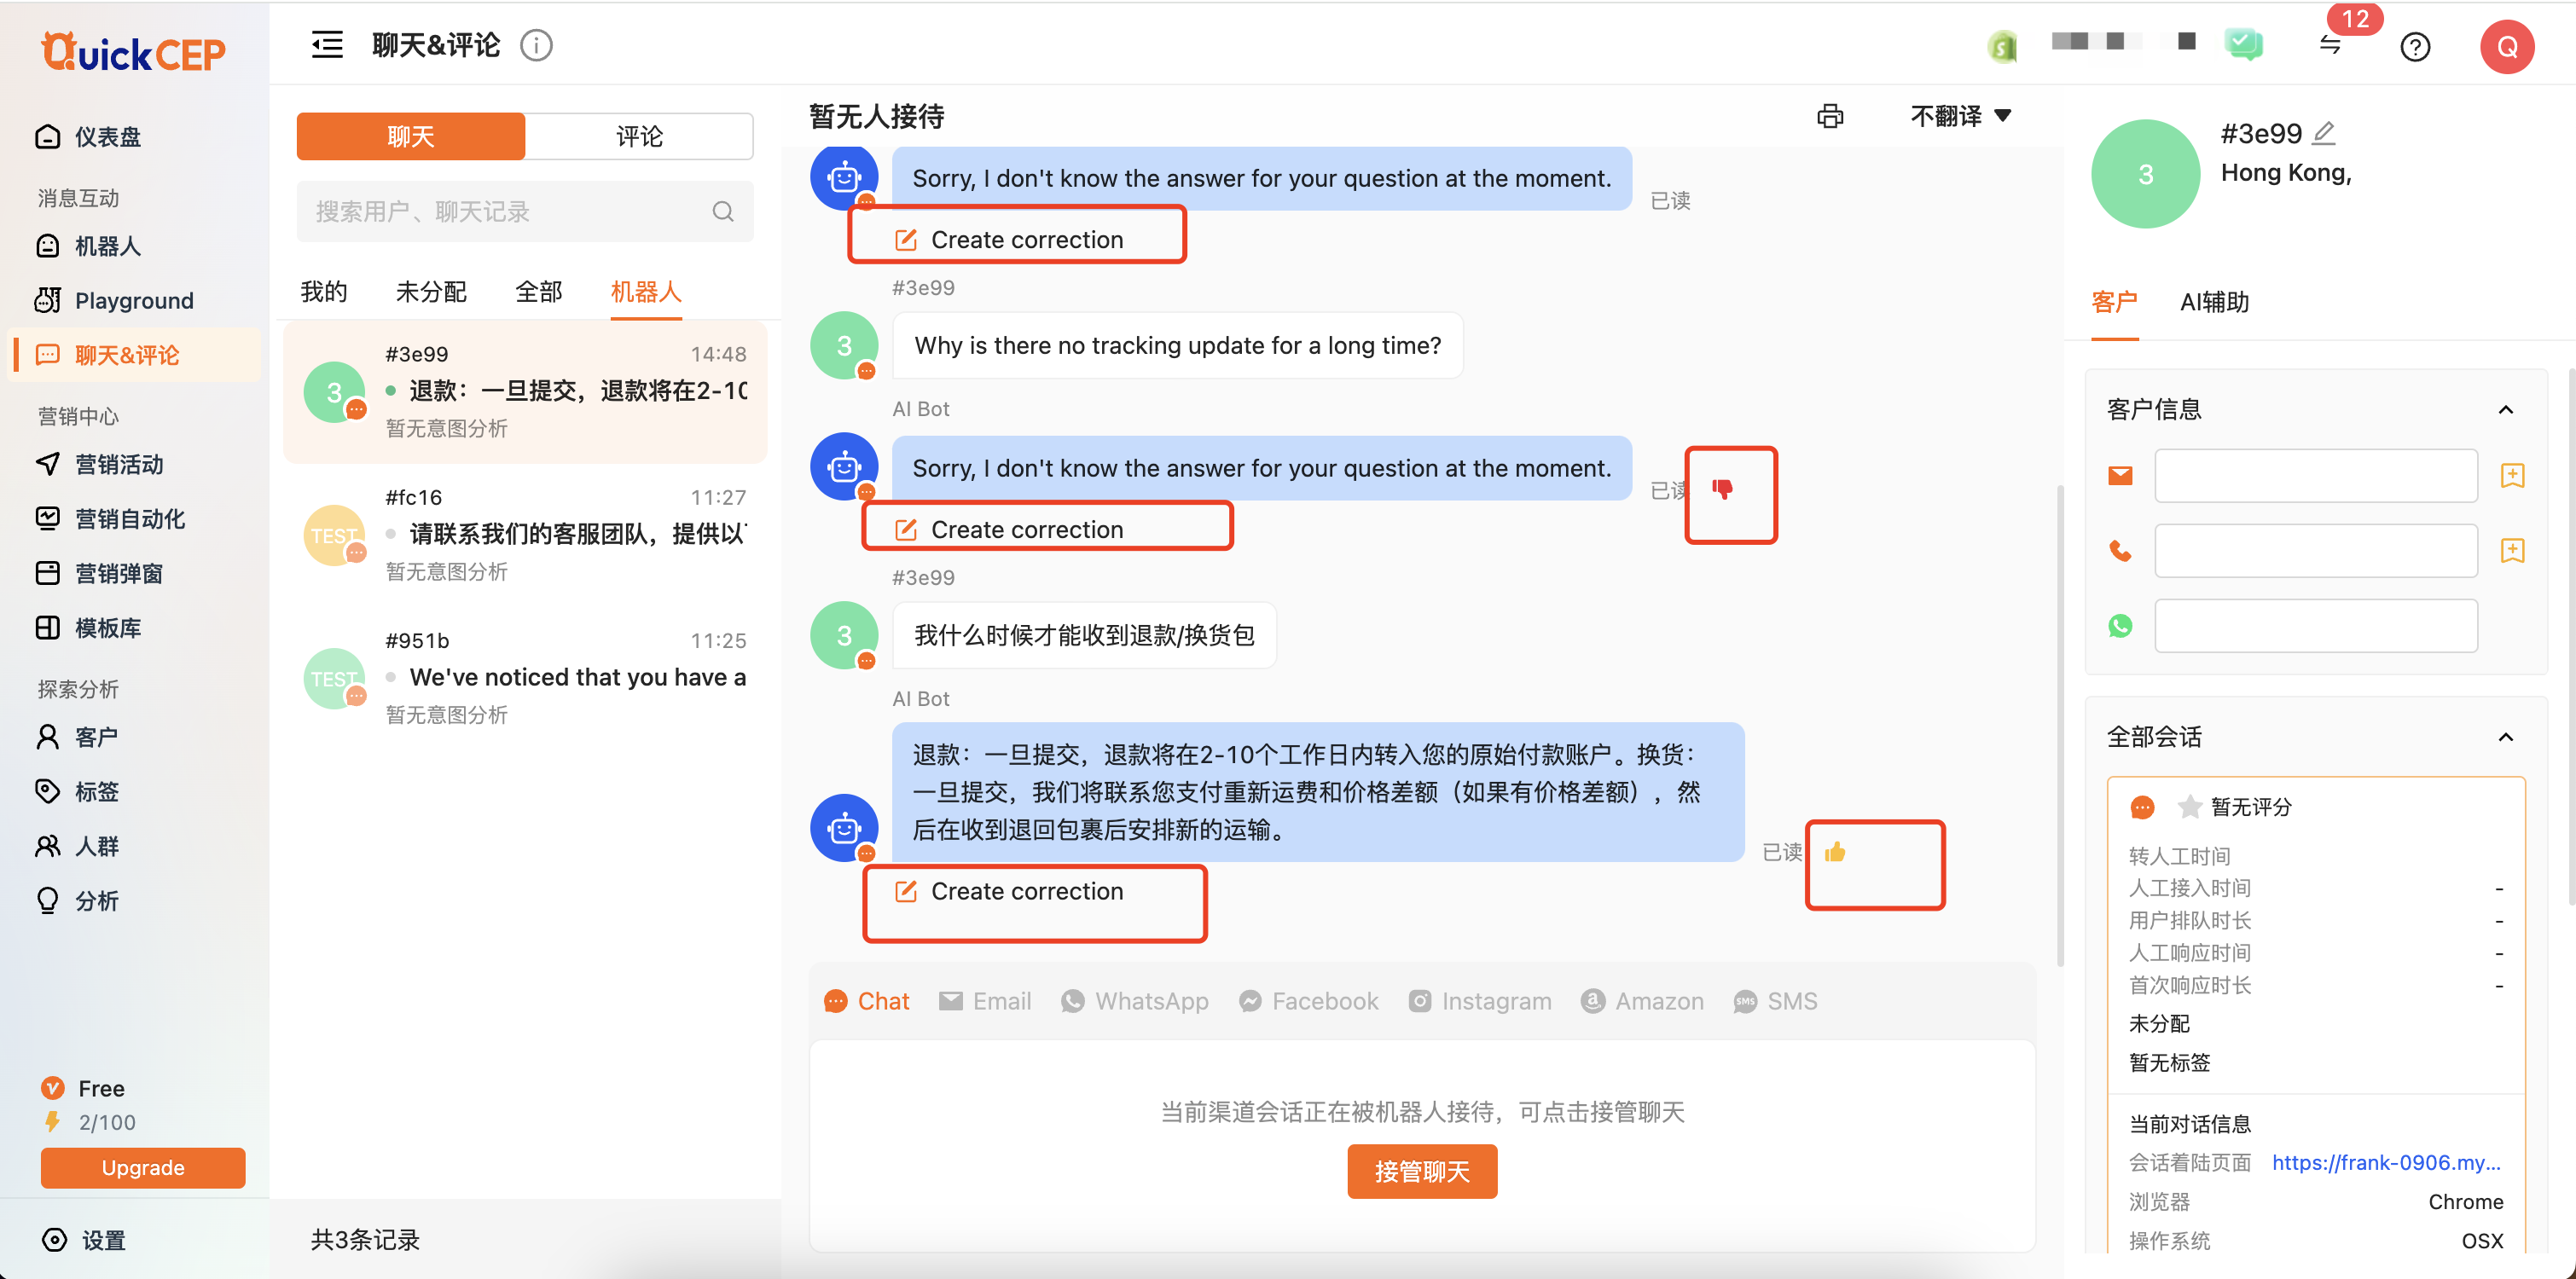This screenshot has height=1279, width=2576.
Task: Click the info icon next to 聊天&评论
Action: pos(536,45)
